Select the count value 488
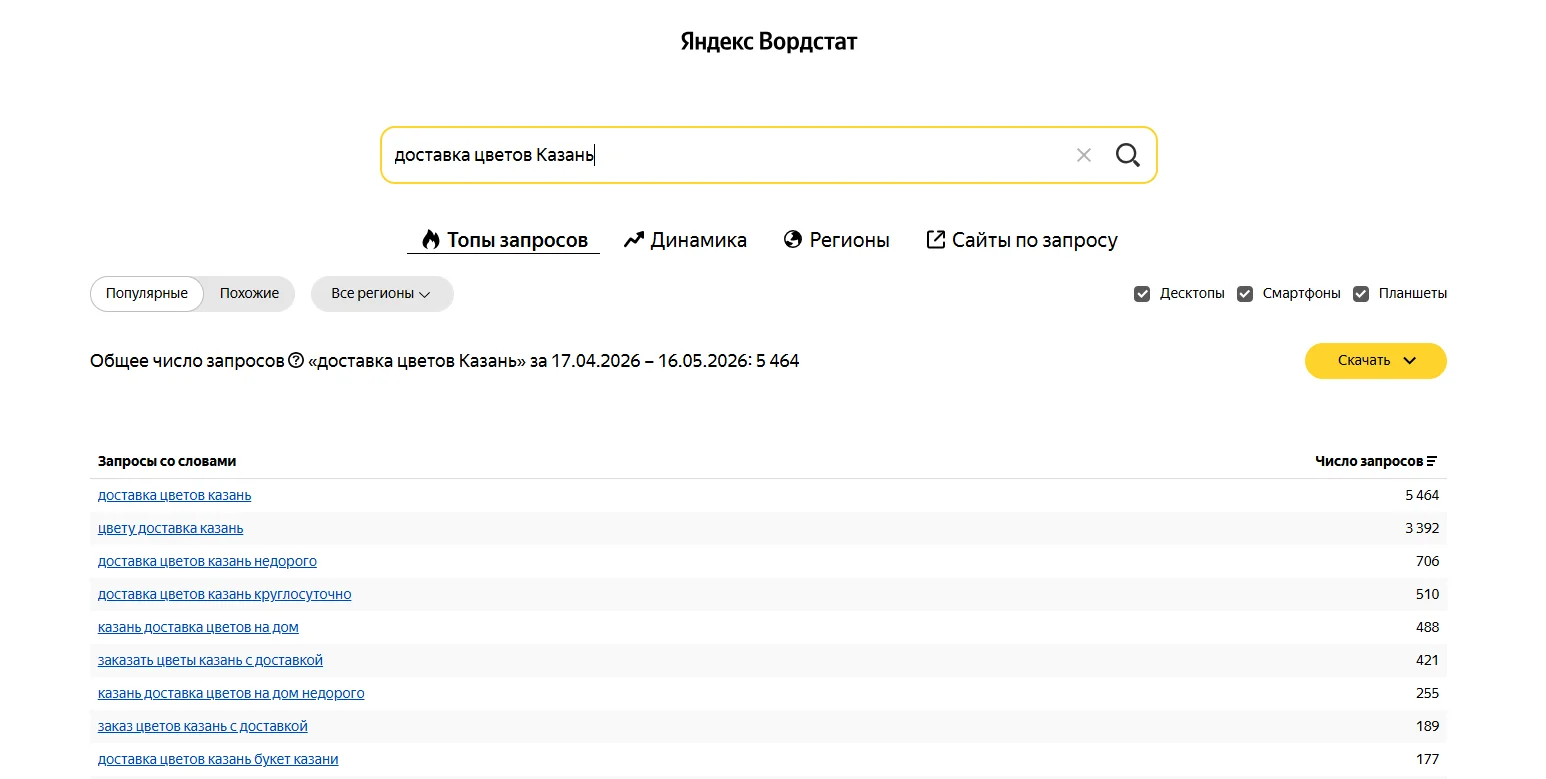The image size is (1546, 779). pyautogui.click(x=1428, y=627)
